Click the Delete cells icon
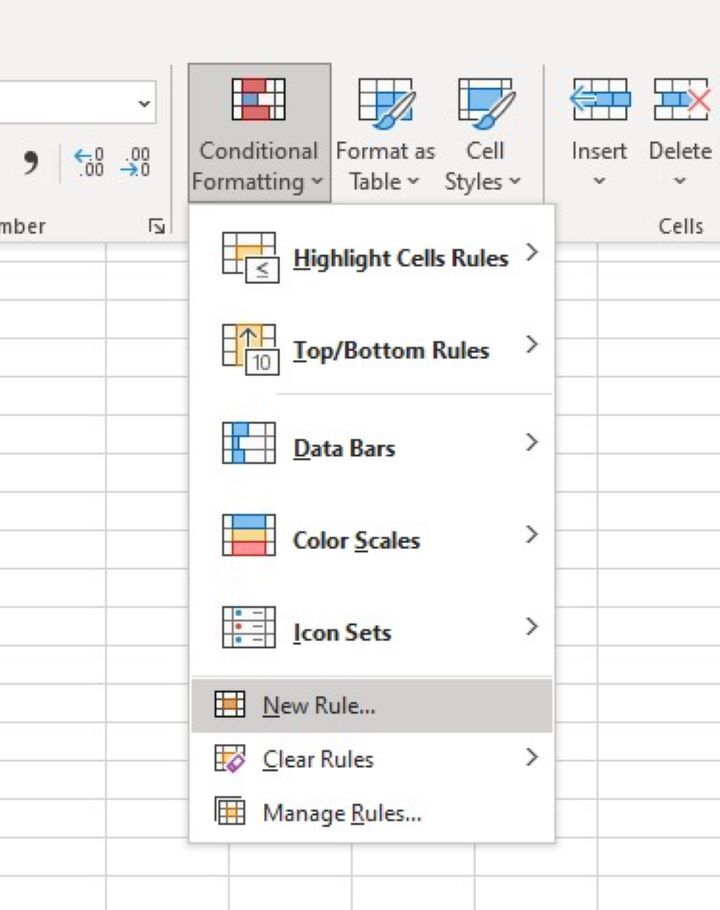 680,102
